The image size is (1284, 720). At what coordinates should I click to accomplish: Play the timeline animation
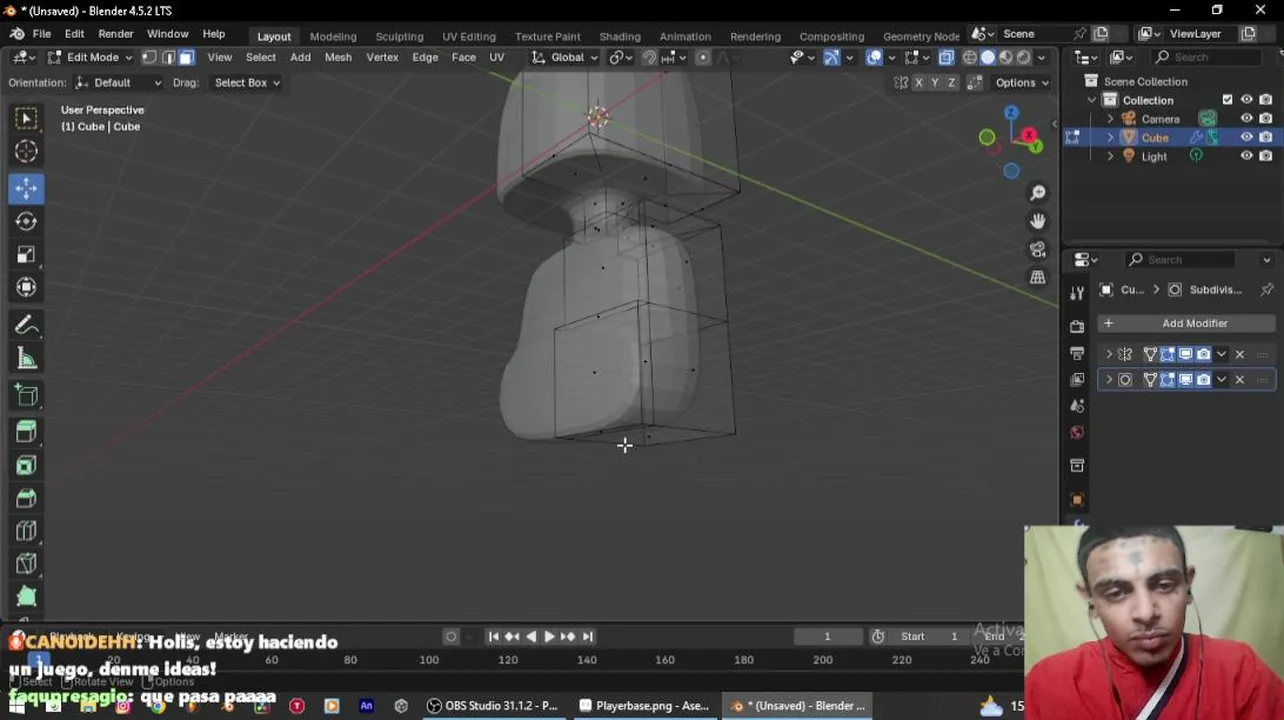point(549,636)
